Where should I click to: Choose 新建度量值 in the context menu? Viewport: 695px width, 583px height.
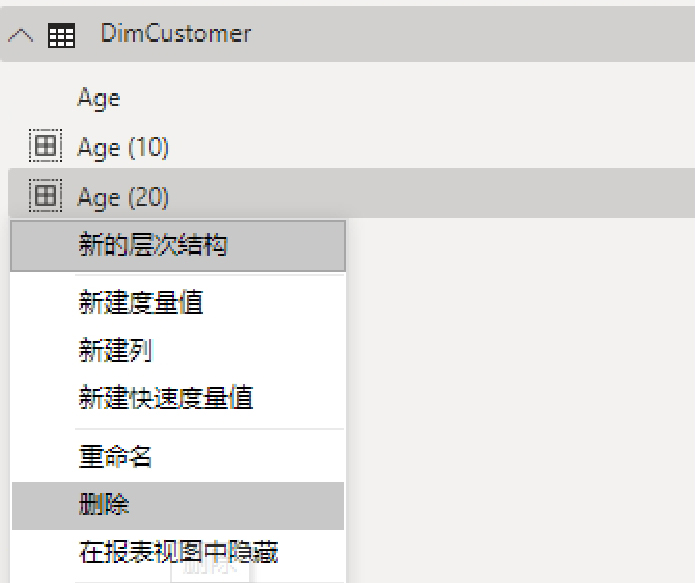[x=141, y=302]
